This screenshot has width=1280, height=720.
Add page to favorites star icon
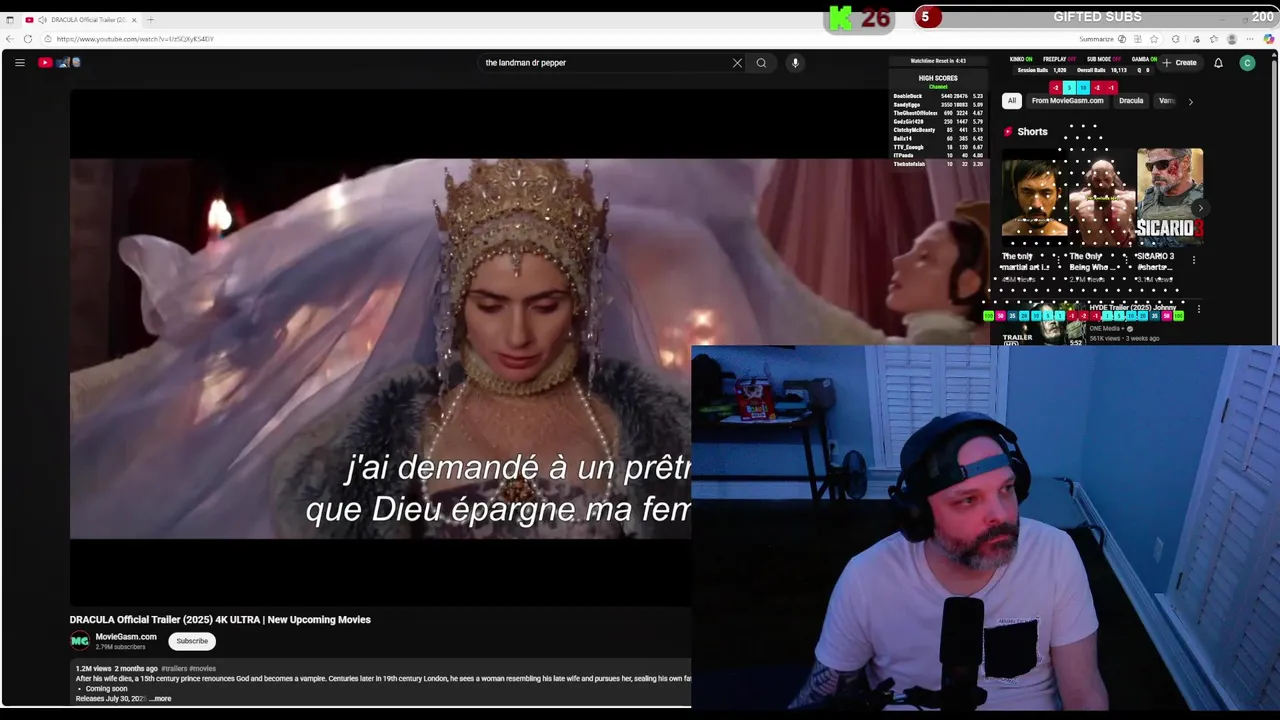tap(1156, 39)
